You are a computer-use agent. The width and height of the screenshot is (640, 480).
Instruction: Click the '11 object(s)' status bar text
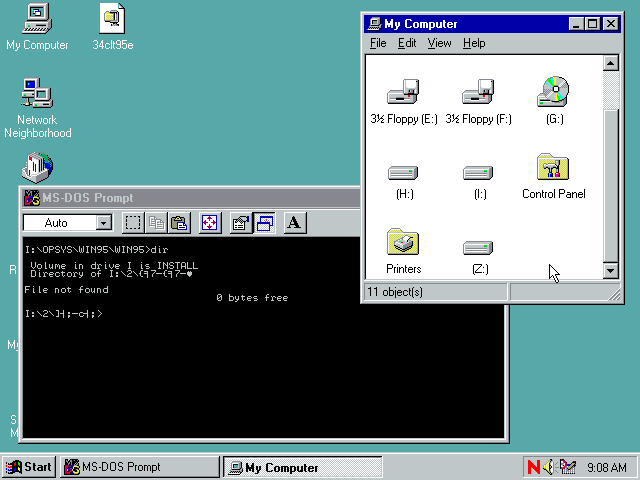(x=395, y=292)
